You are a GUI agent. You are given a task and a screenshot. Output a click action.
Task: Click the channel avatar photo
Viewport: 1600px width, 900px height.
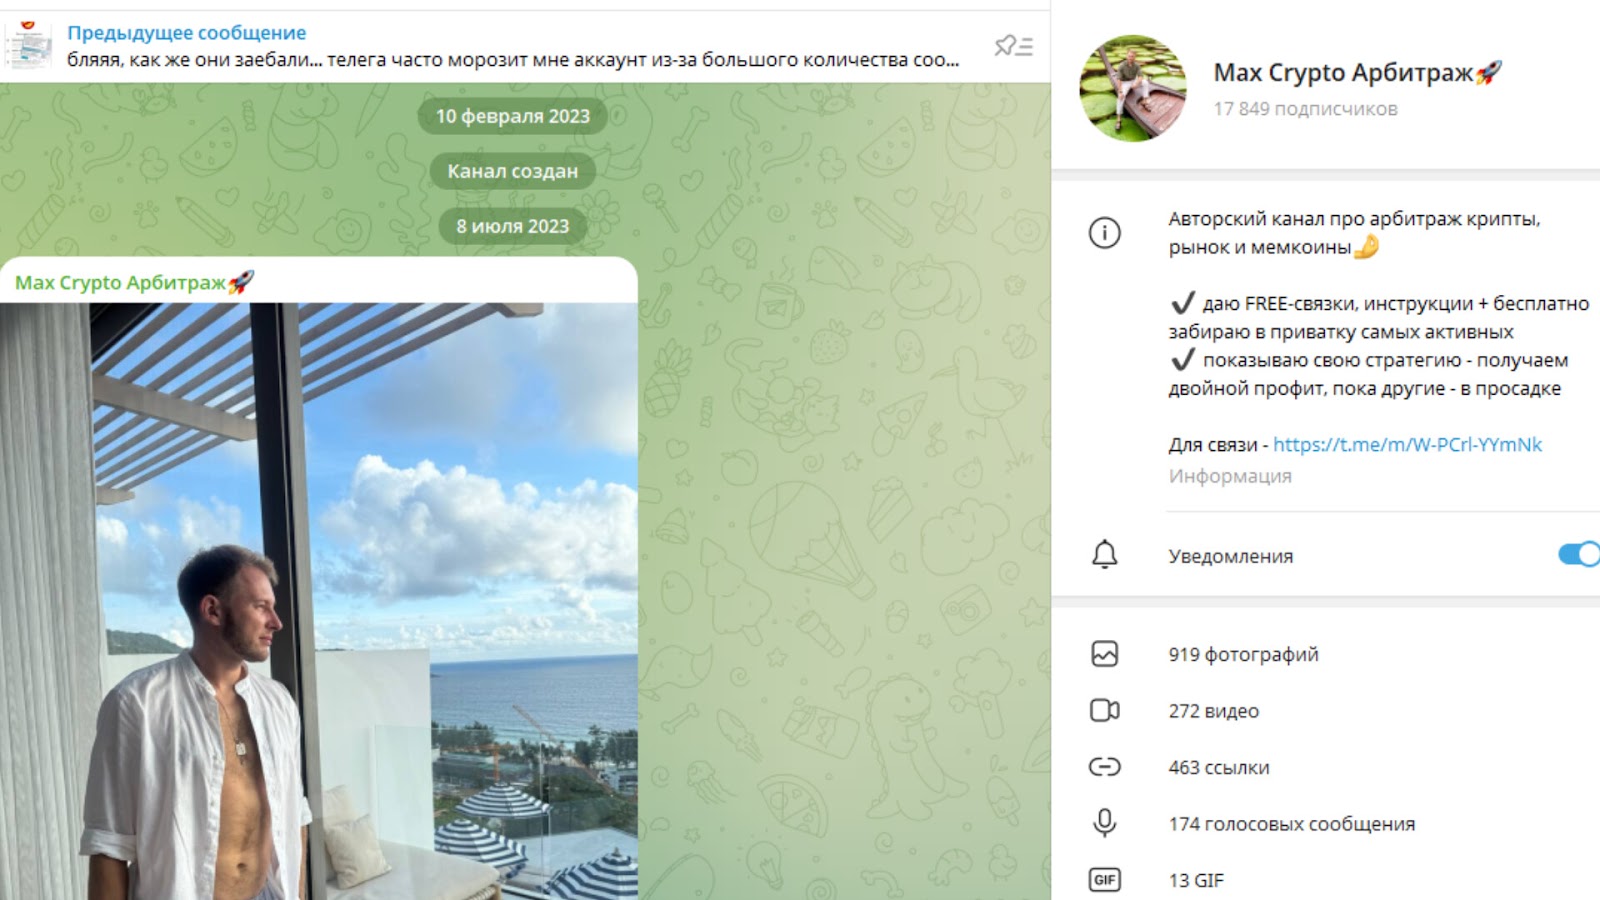pyautogui.click(x=1133, y=88)
